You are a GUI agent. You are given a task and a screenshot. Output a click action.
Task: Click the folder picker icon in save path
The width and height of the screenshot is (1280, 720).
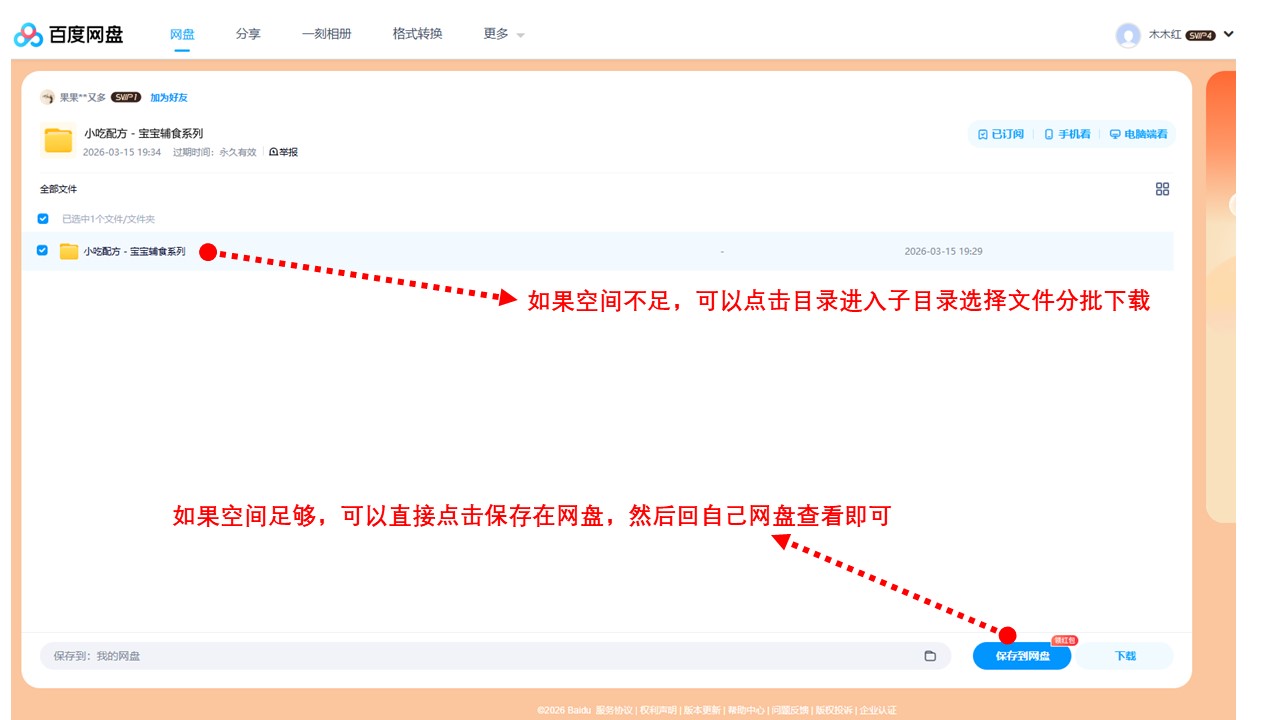[x=930, y=656]
